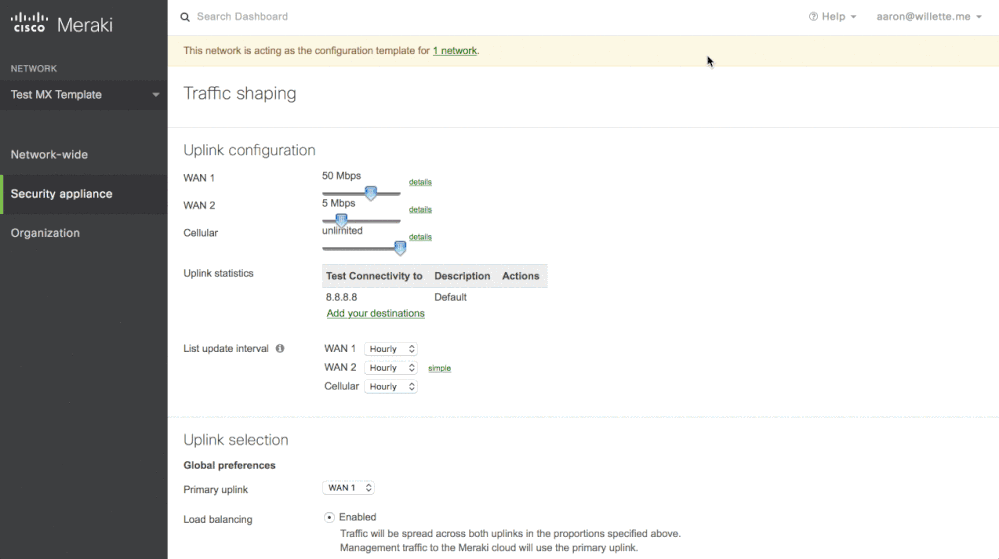
Task: Click the Help question mark icon
Action: pyautogui.click(x=813, y=17)
